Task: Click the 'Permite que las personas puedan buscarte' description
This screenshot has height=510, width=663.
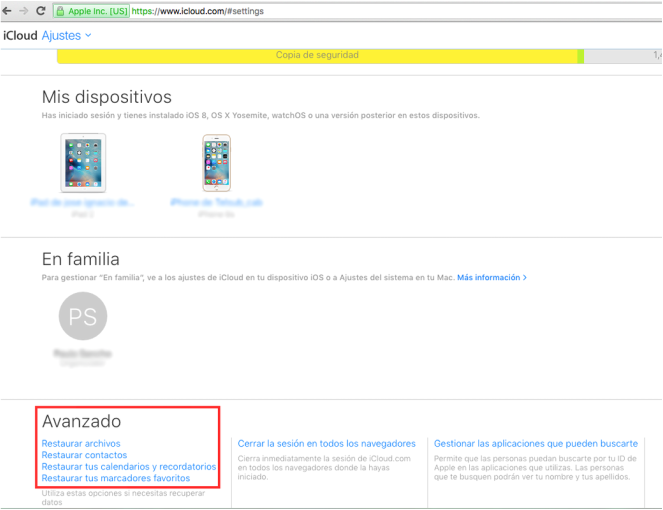Action: pyautogui.click(x=535, y=467)
